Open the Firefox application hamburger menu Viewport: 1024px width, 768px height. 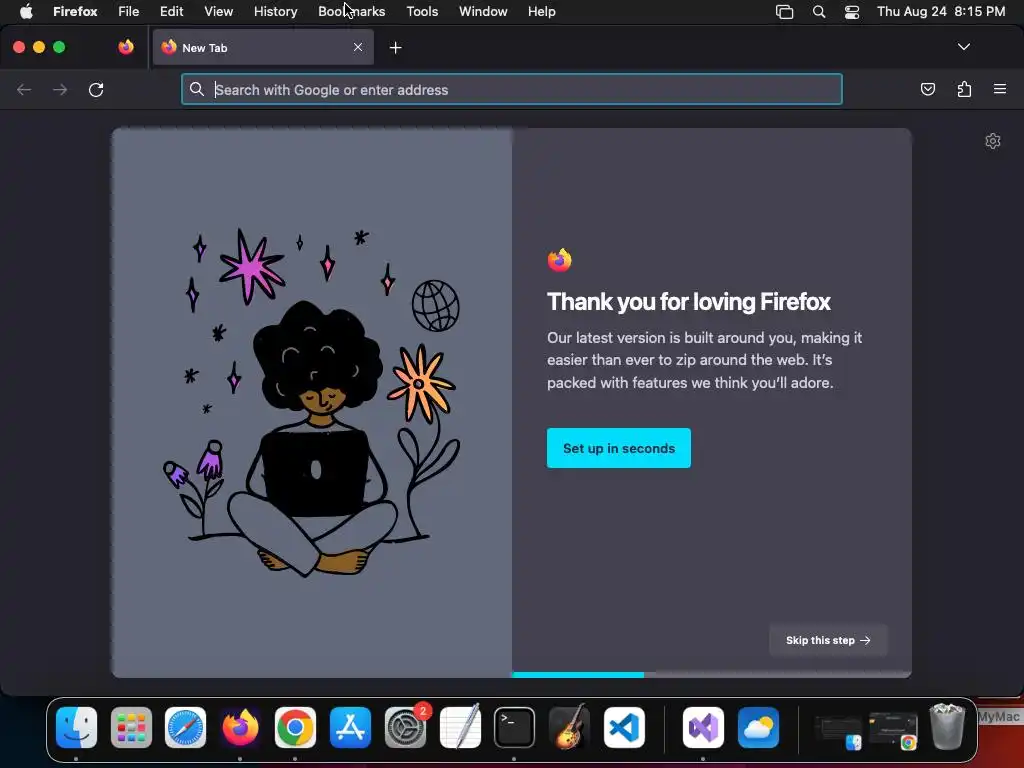[x=1000, y=89]
